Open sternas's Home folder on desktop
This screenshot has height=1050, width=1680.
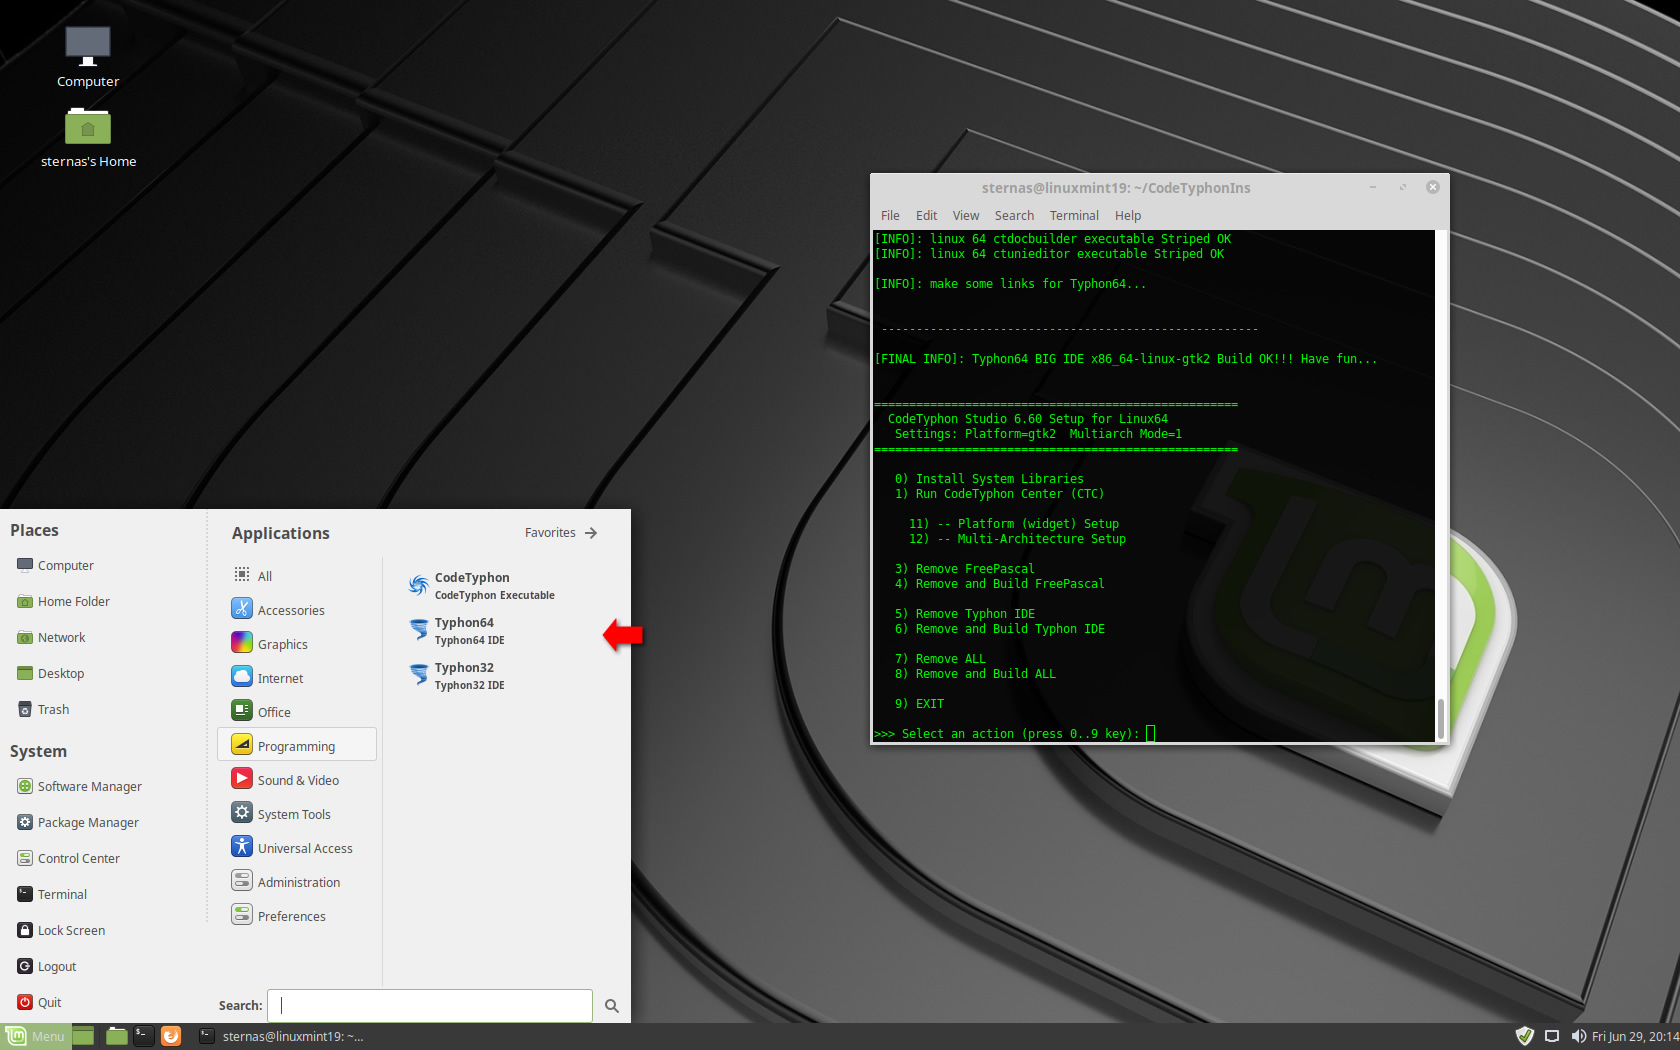click(88, 138)
